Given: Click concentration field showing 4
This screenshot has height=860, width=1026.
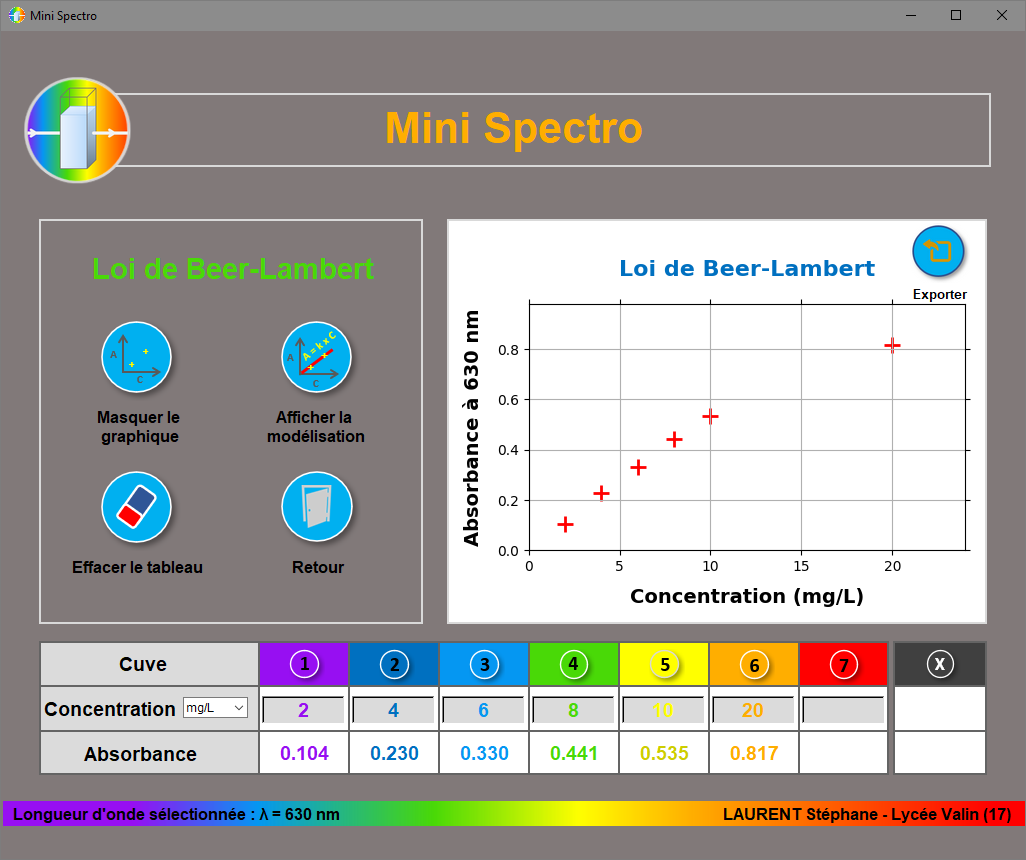Looking at the screenshot, I should click(x=393, y=709).
